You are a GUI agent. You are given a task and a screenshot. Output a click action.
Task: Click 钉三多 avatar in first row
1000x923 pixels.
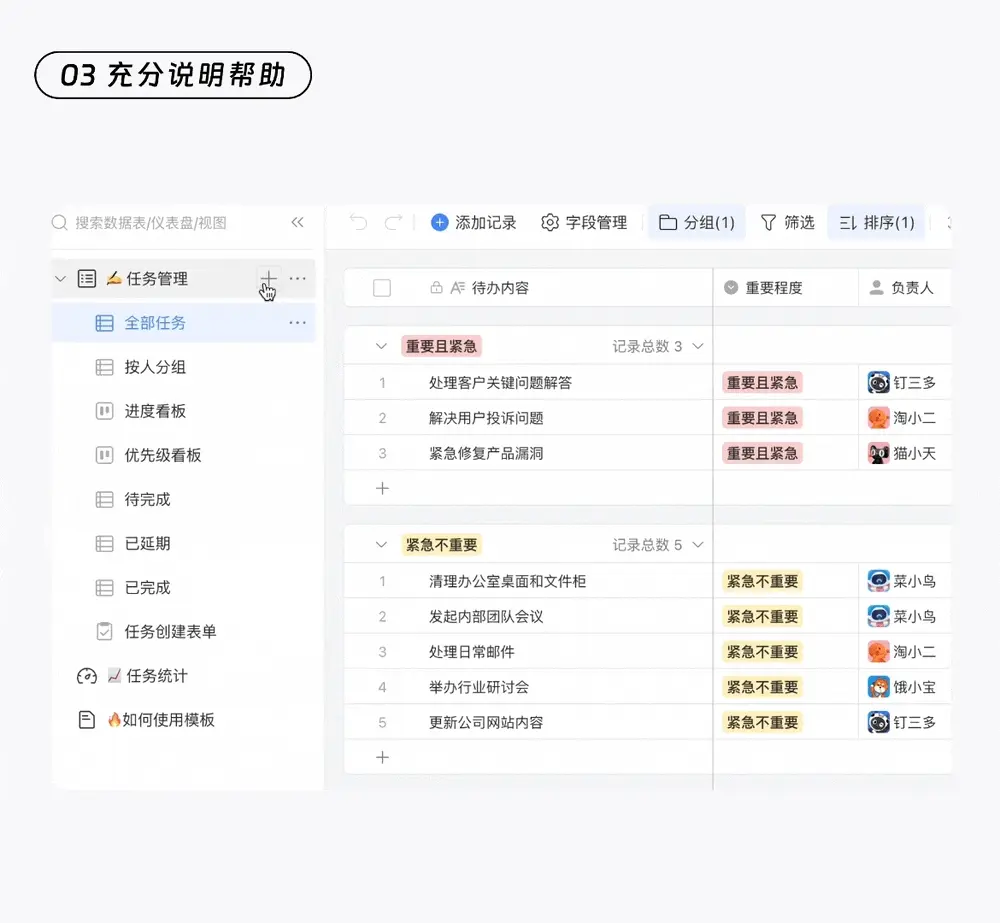(878, 383)
